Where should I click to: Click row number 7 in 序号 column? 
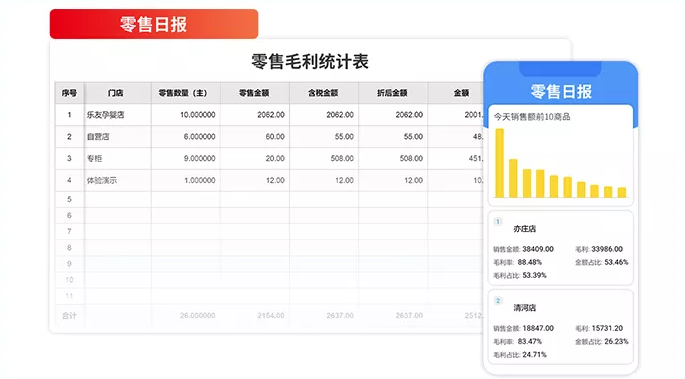tap(69, 231)
